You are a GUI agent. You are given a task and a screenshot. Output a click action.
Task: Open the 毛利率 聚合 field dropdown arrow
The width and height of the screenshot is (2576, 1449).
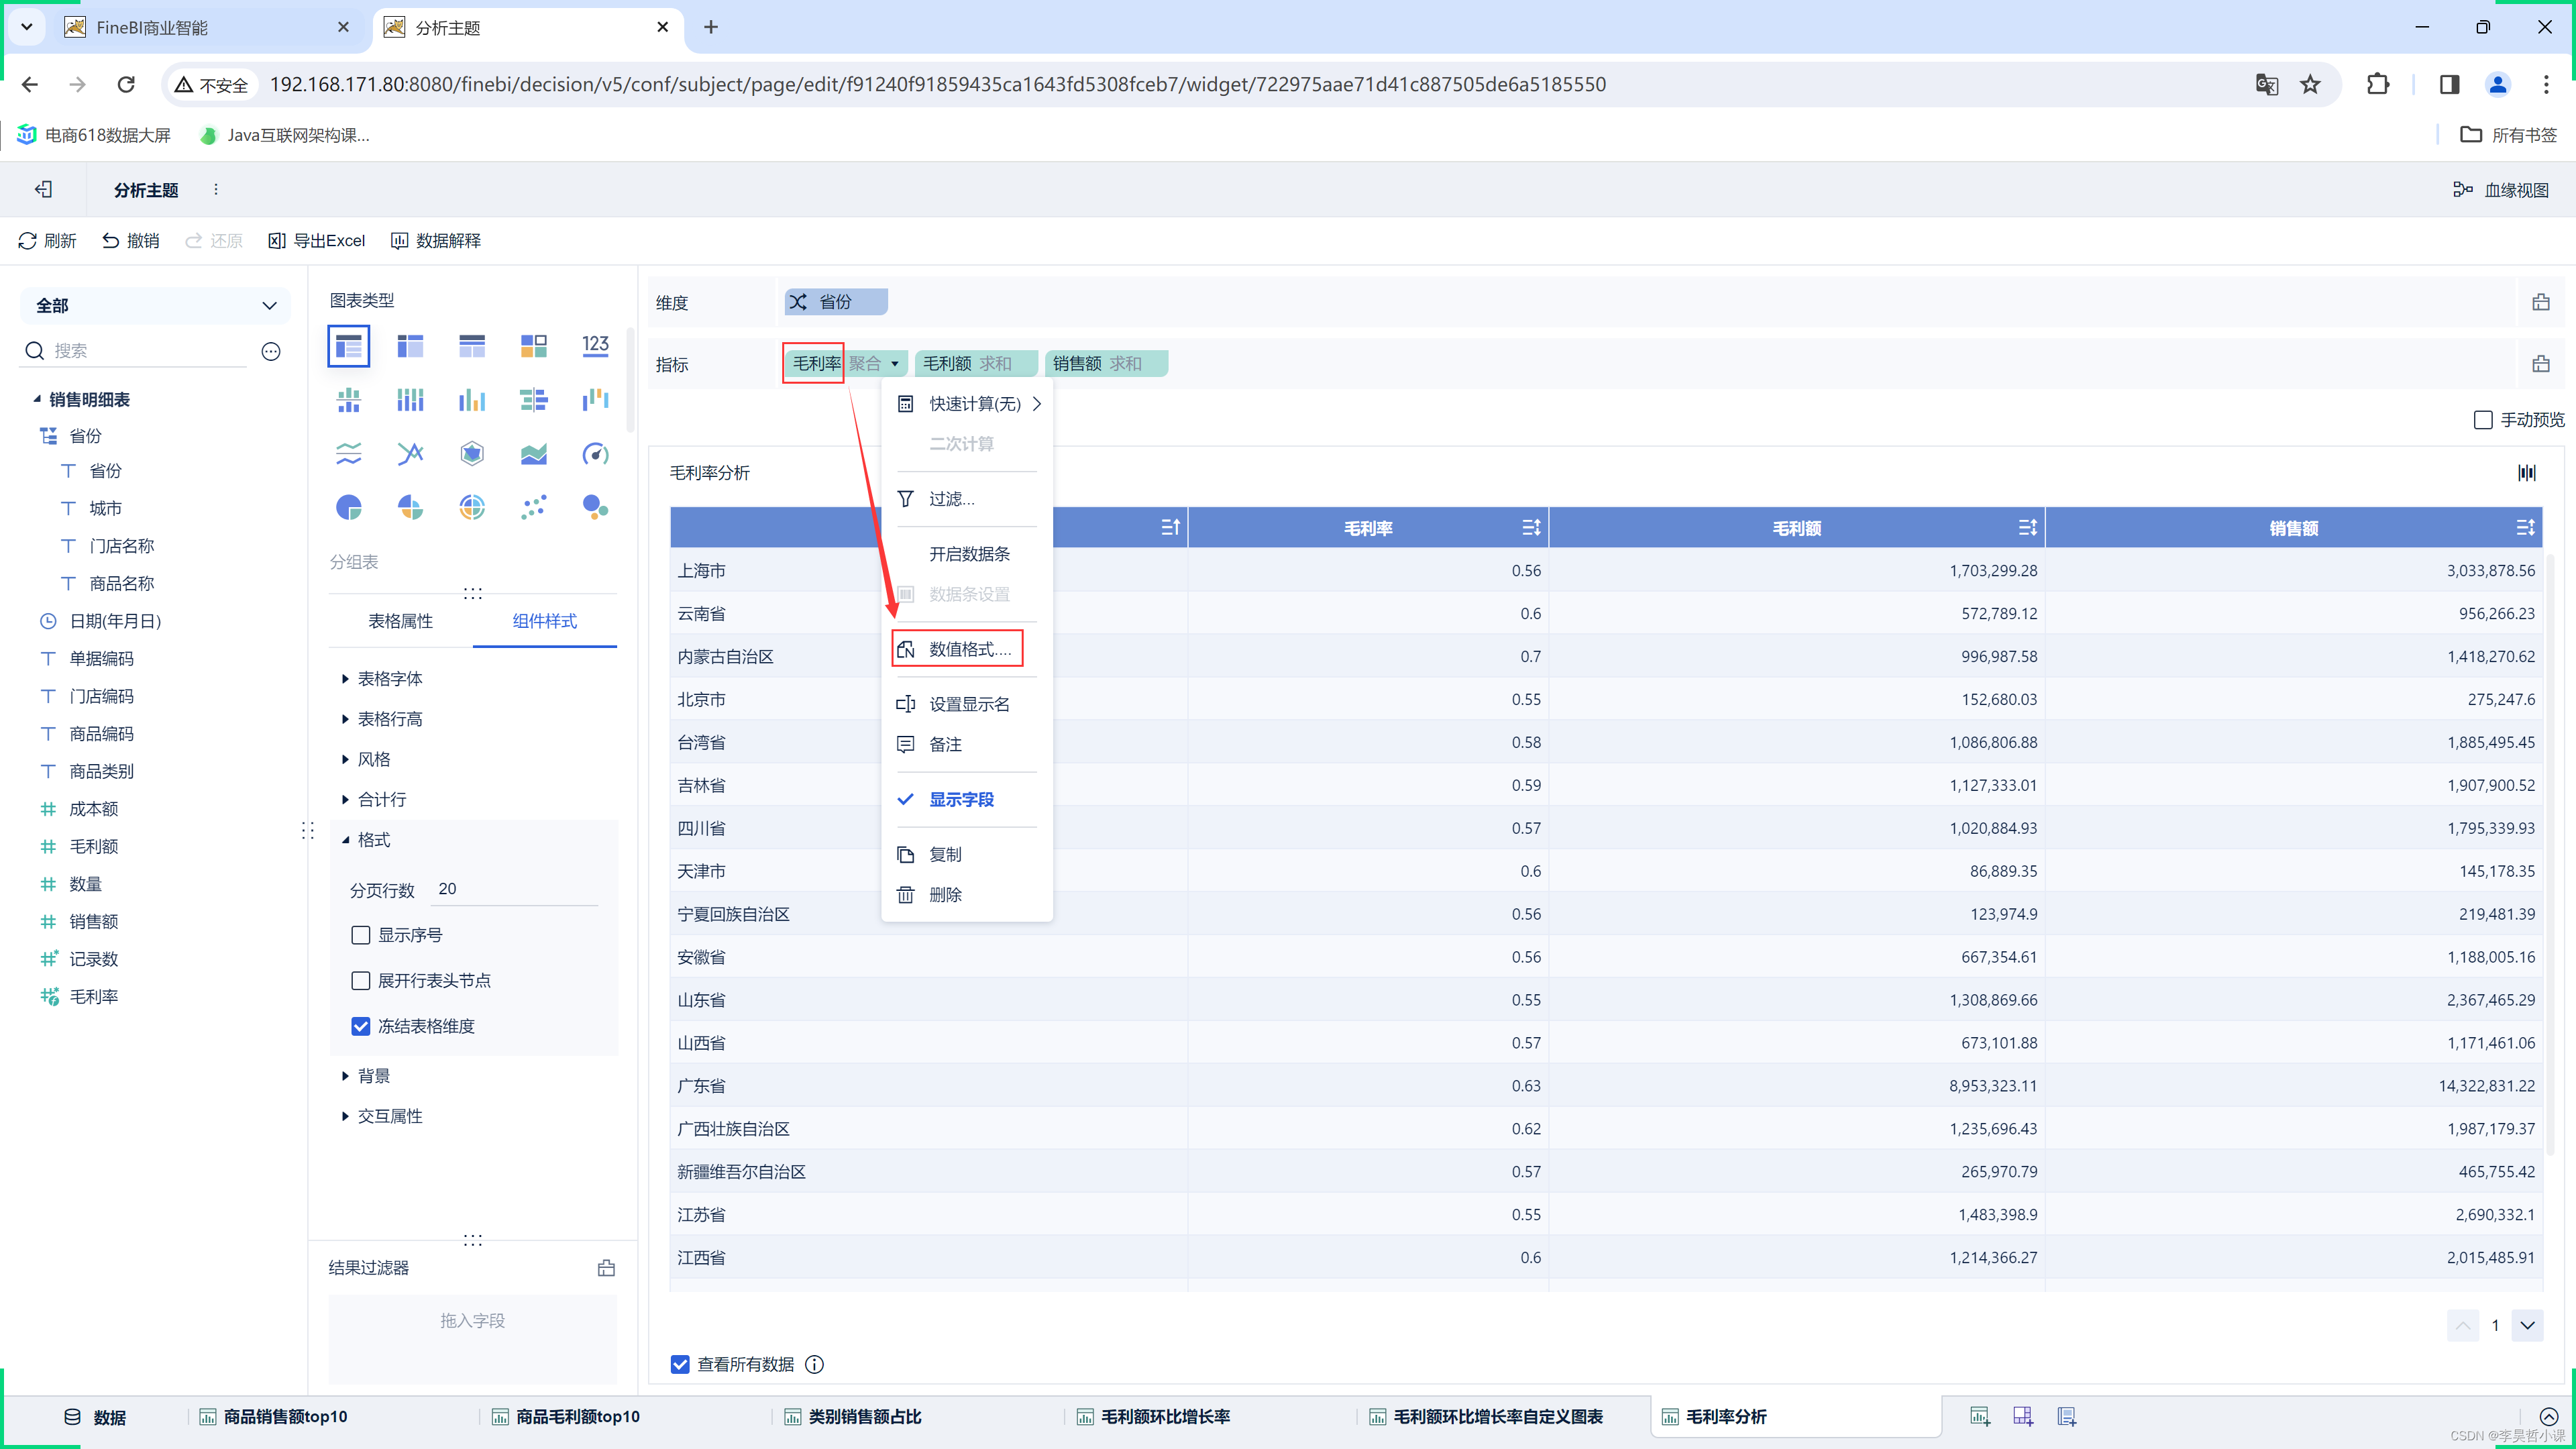point(895,363)
